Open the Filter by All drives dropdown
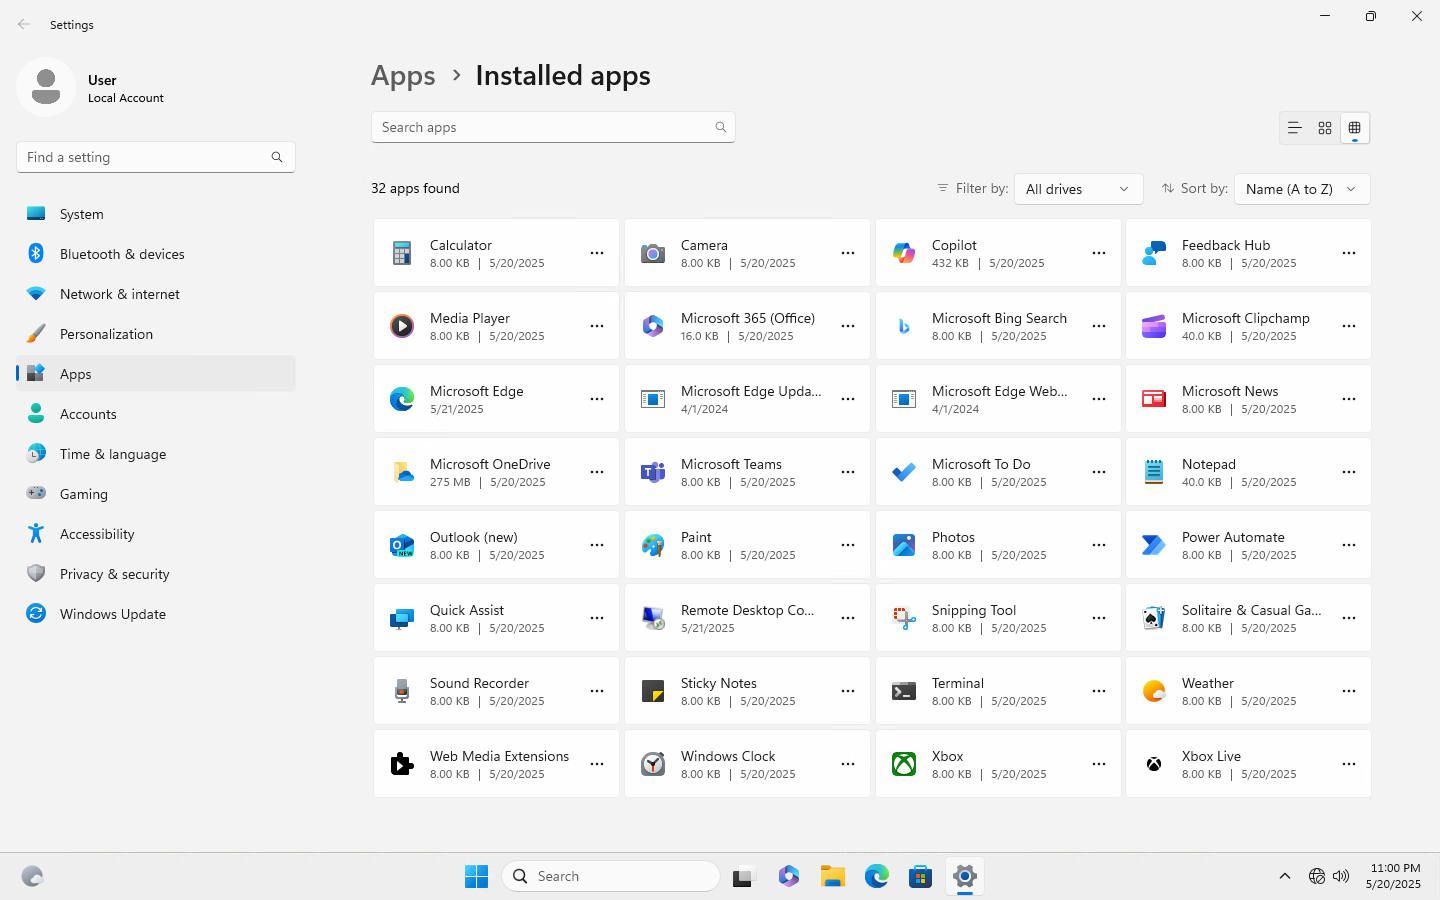 1078,189
